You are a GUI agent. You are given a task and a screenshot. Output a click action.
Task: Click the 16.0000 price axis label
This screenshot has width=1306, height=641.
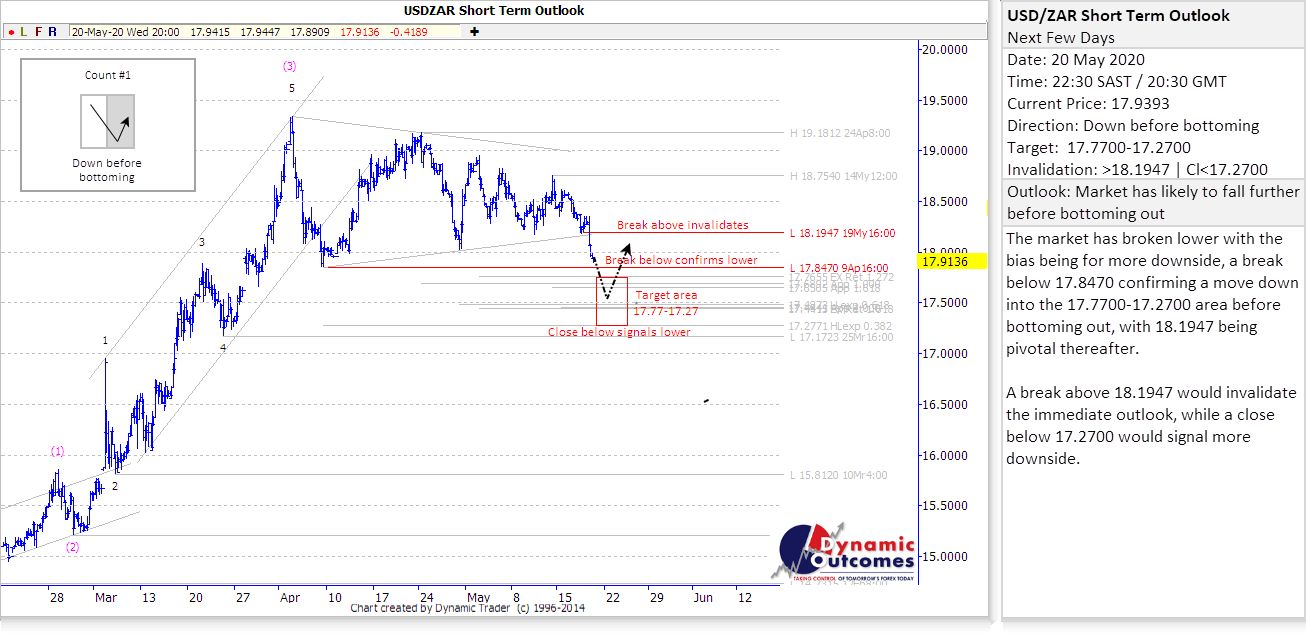(x=945, y=456)
